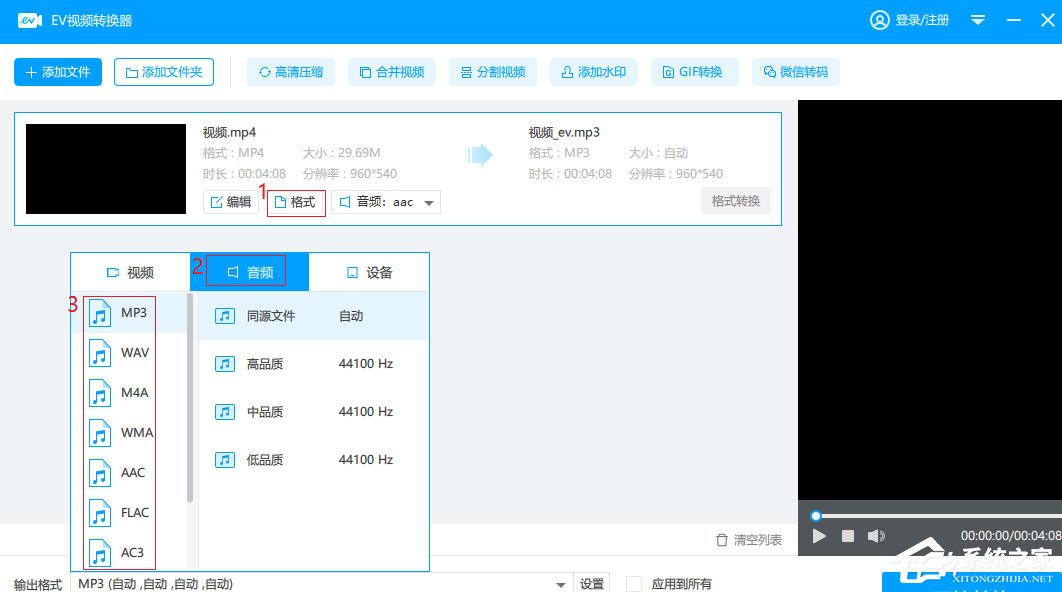This screenshot has height=592, width=1062.
Task: Open the 音频: aac dropdown
Action: 386,201
